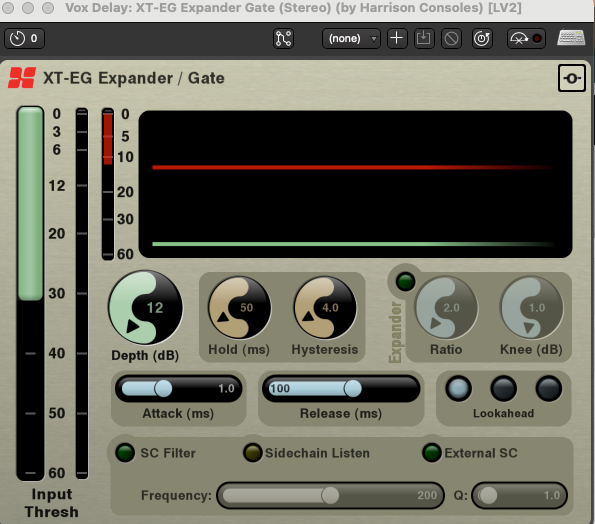Open the preset dropdown showing (none)
The height and width of the screenshot is (524, 595).
point(351,38)
